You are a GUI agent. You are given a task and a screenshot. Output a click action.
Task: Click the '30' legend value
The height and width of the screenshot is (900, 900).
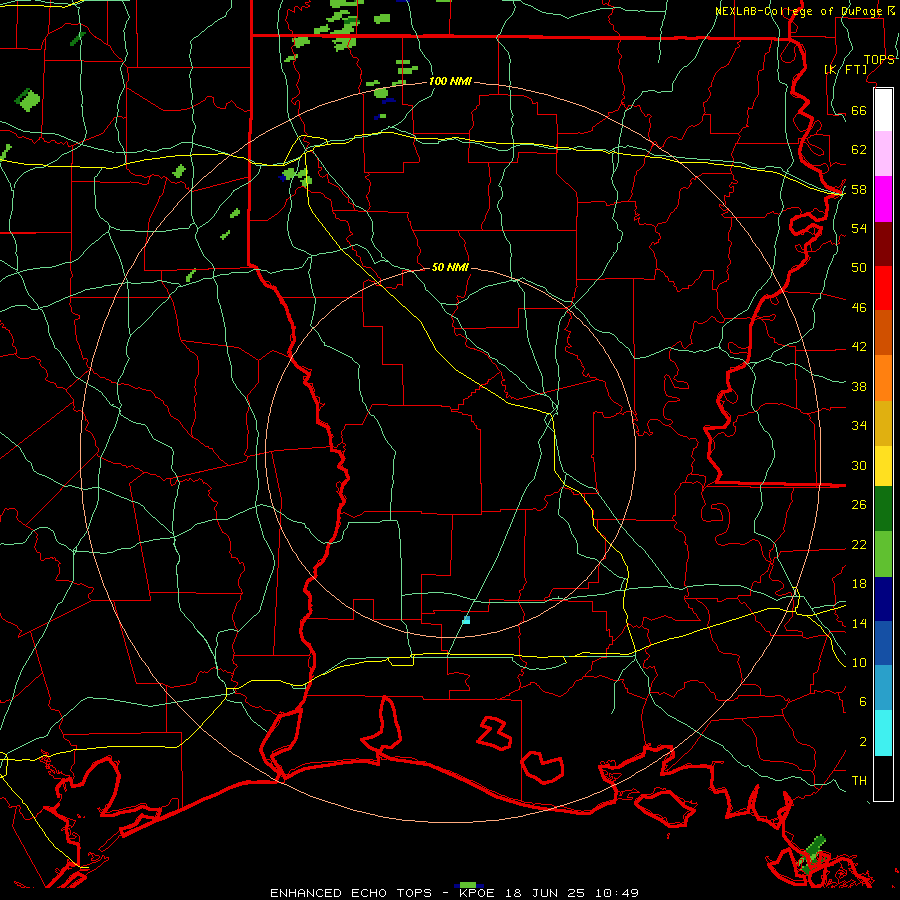(859, 465)
